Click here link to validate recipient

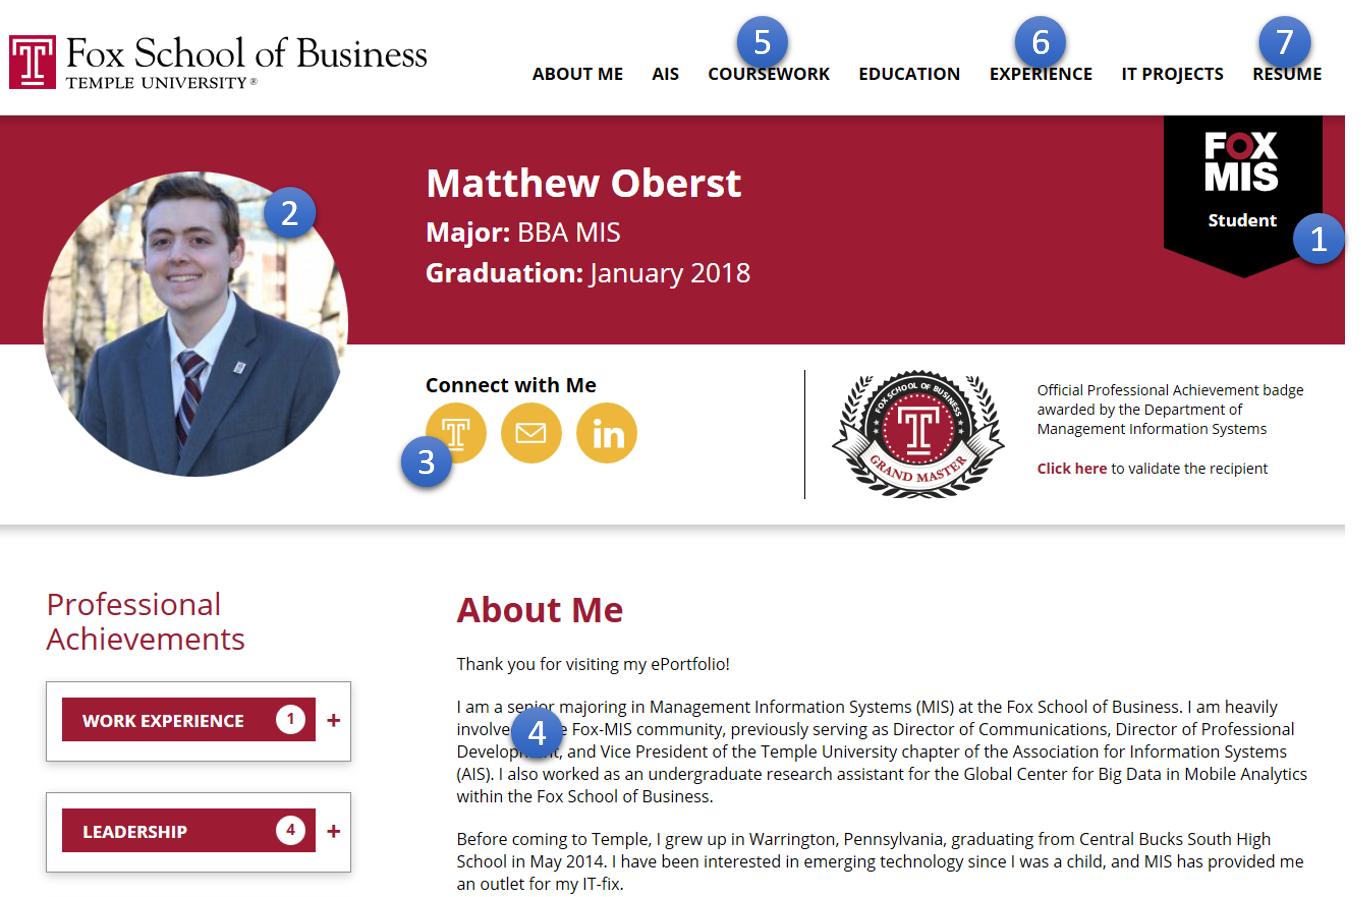(1072, 468)
